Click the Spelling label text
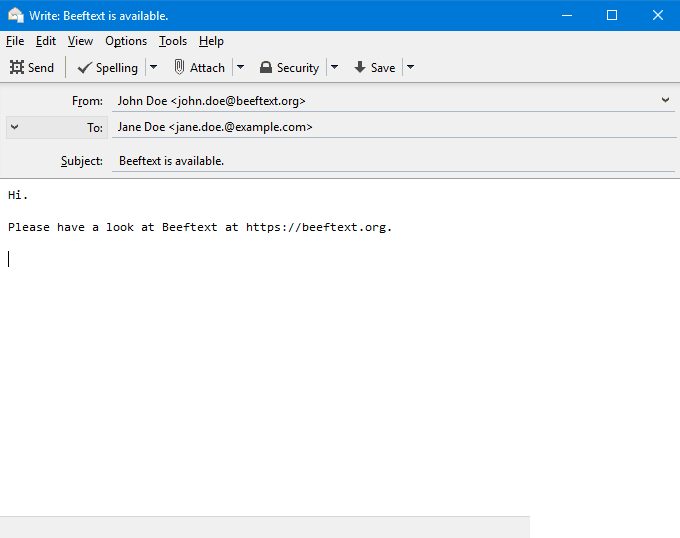Image resolution: width=680 pixels, height=538 pixels. click(x=117, y=68)
